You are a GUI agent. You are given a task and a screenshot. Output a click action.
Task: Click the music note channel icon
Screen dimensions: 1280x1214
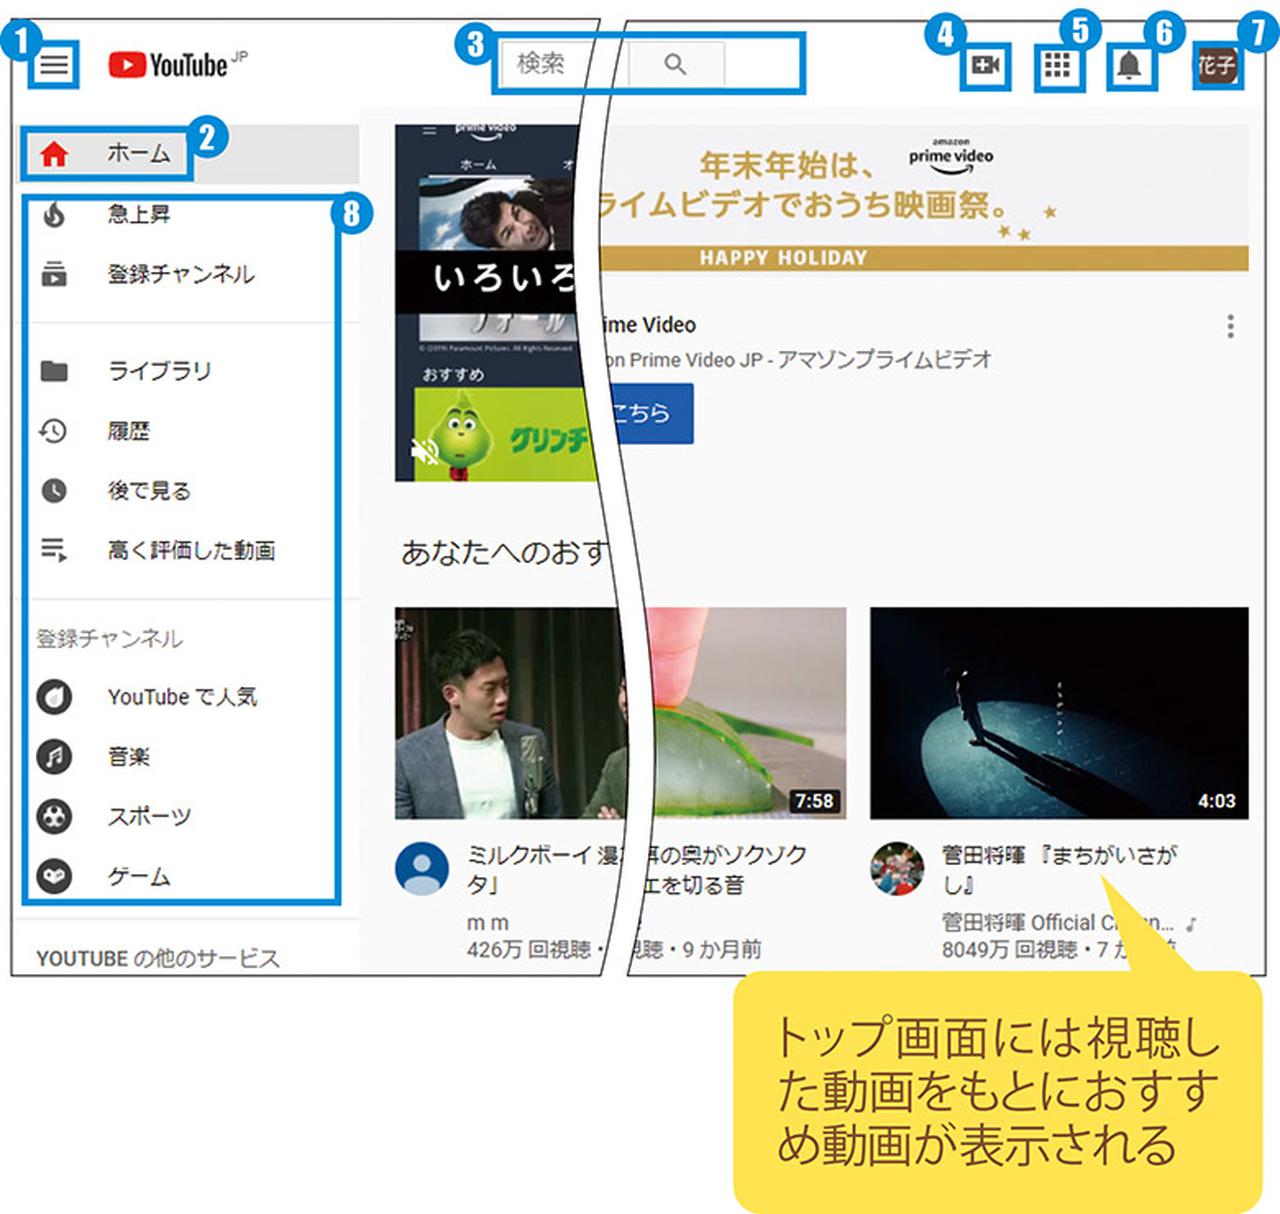(54, 756)
